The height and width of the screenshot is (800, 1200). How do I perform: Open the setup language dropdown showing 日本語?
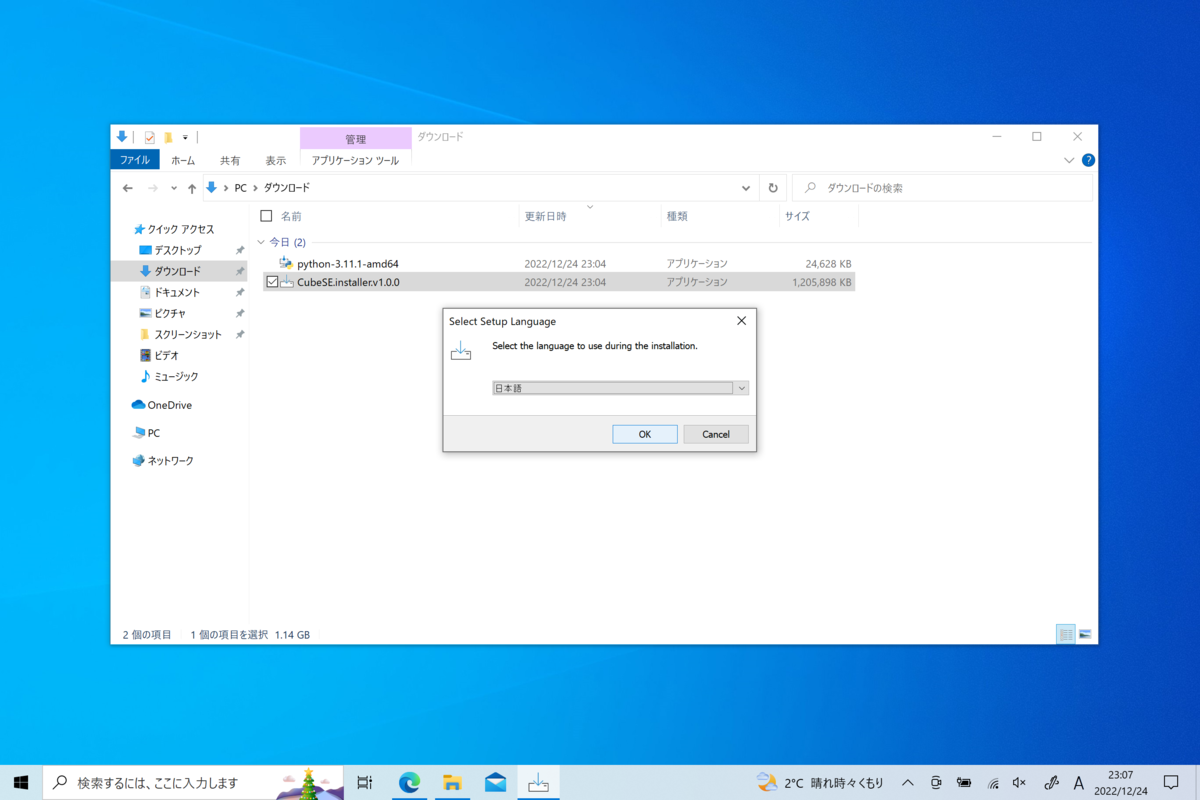(x=620, y=388)
